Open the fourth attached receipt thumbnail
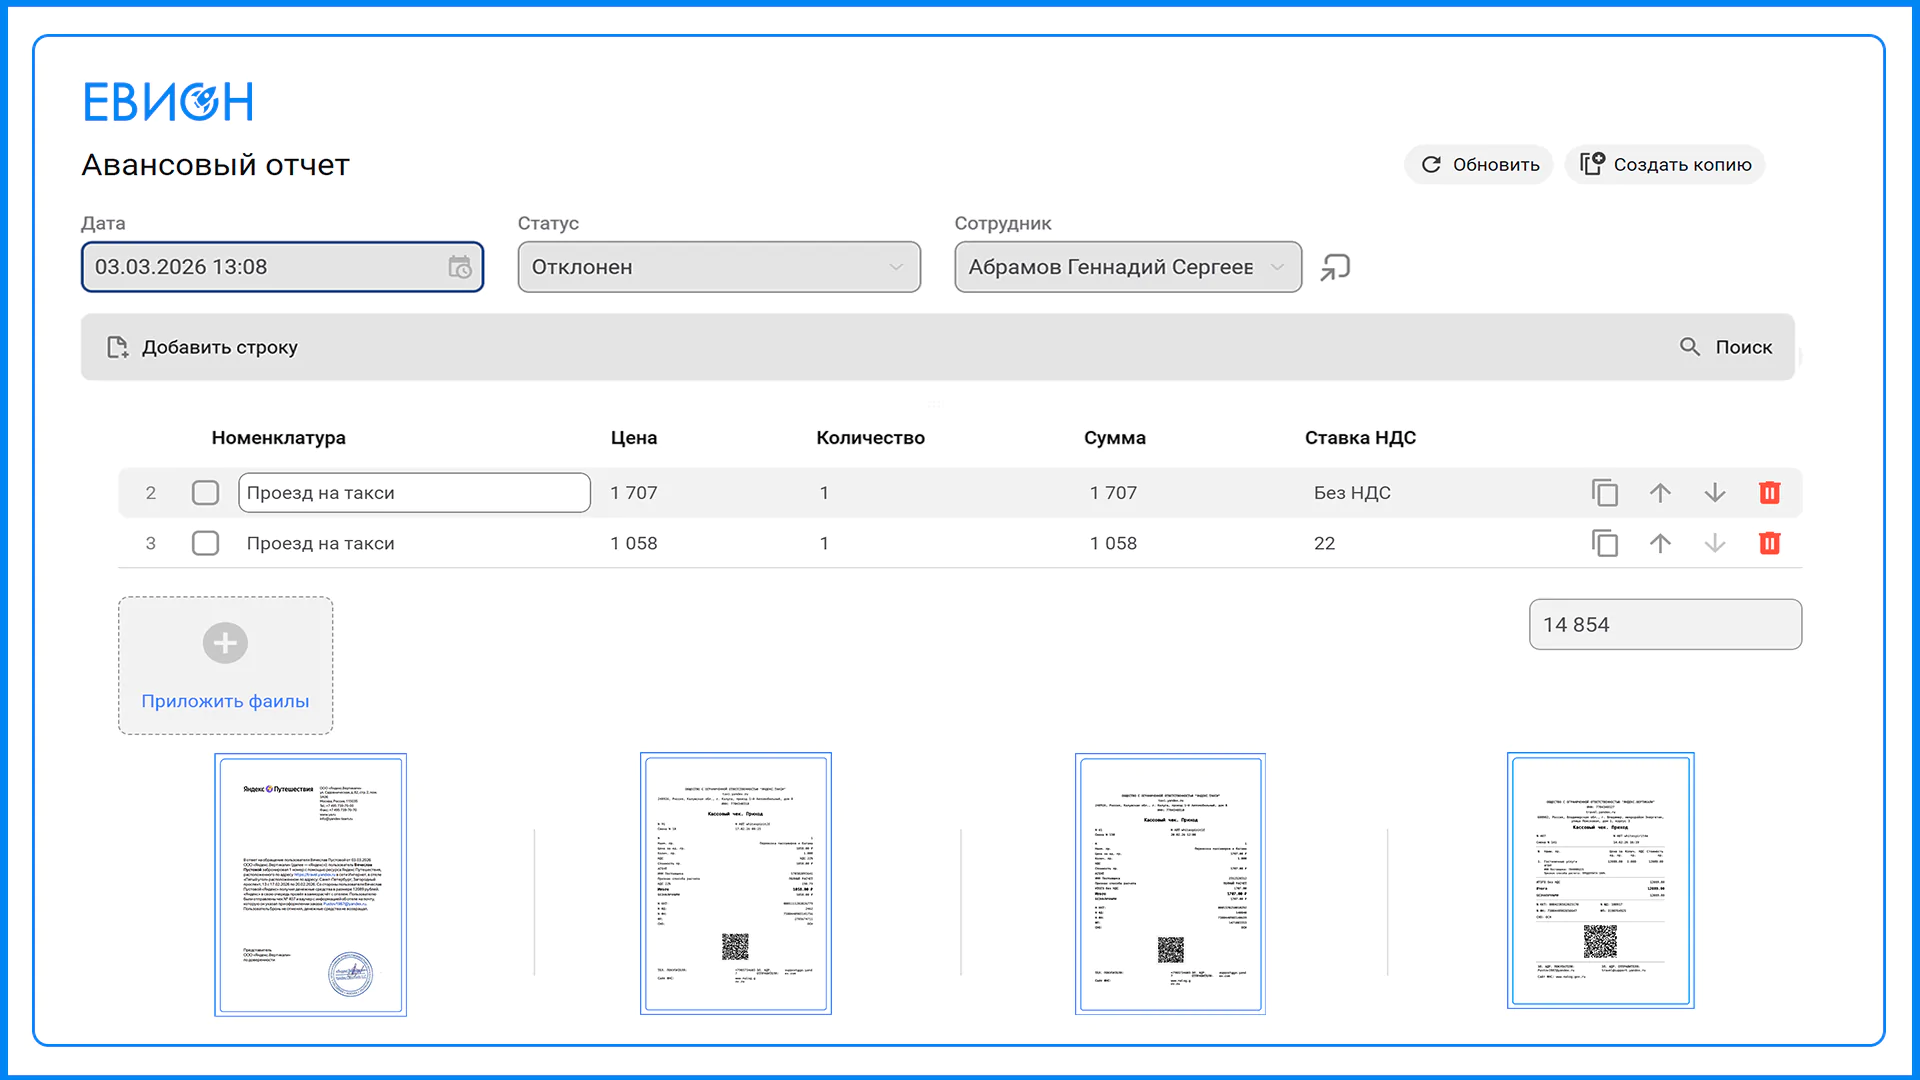 tap(1600, 881)
